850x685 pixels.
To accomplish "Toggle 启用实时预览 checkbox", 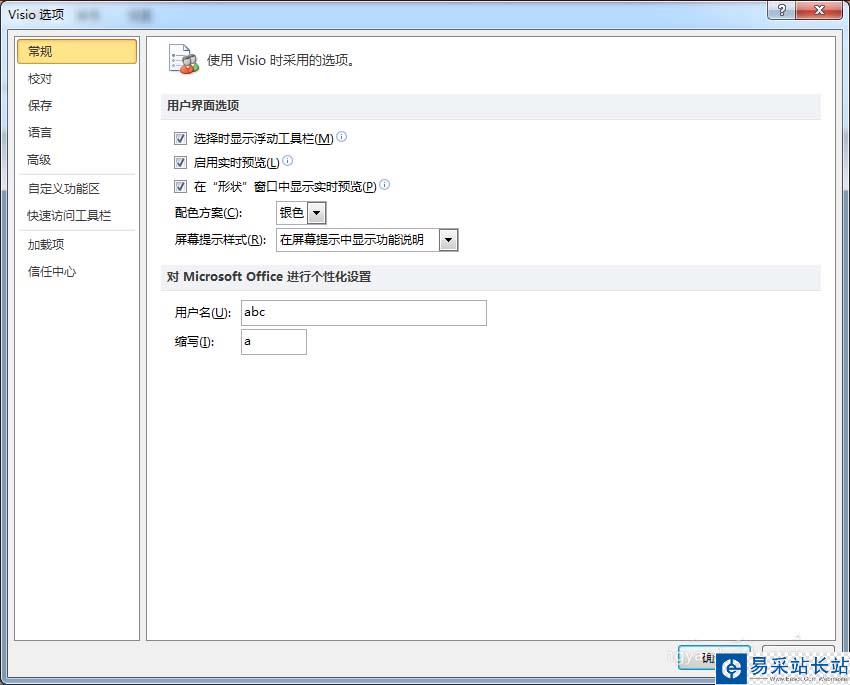I will (x=181, y=163).
